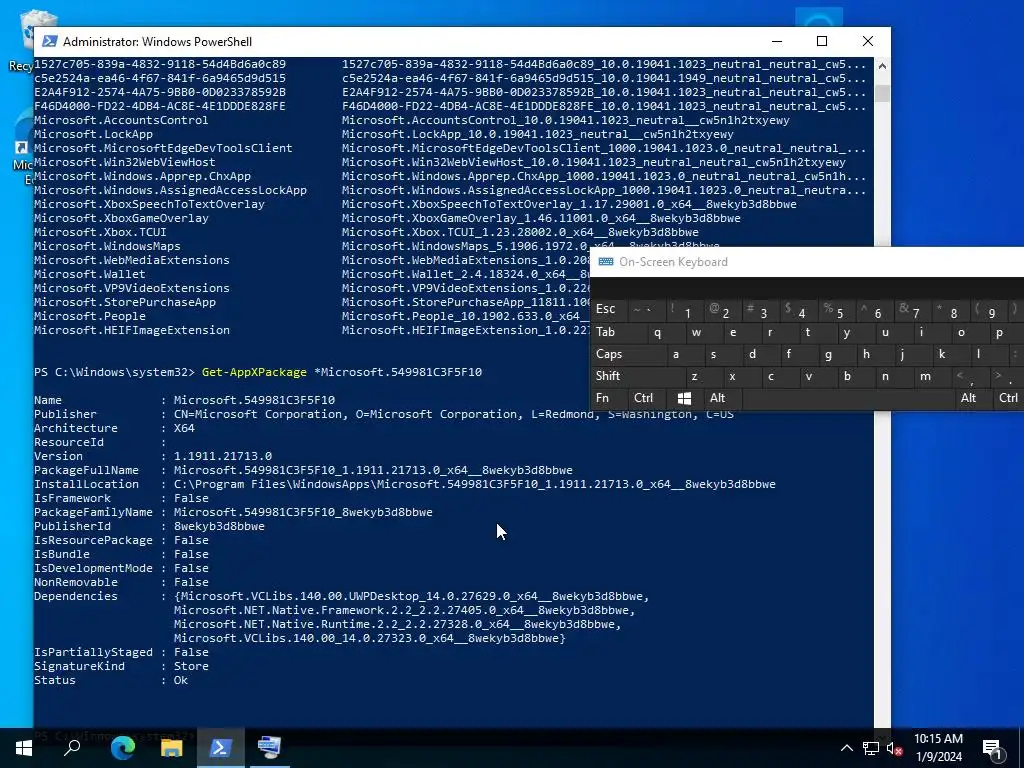Click Microsoft.XboxGameOverlay in name column
Viewport: 1024px width, 768px height.
click(x=121, y=218)
